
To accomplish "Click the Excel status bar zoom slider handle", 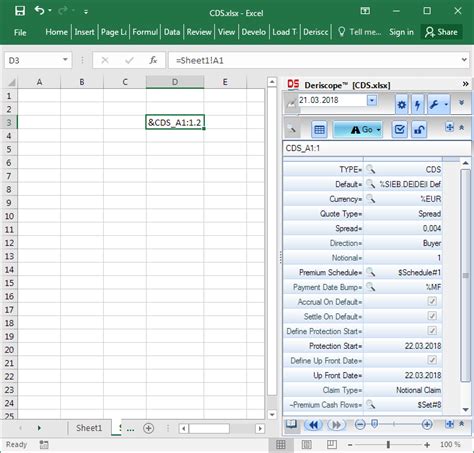I will [x=388, y=444].
